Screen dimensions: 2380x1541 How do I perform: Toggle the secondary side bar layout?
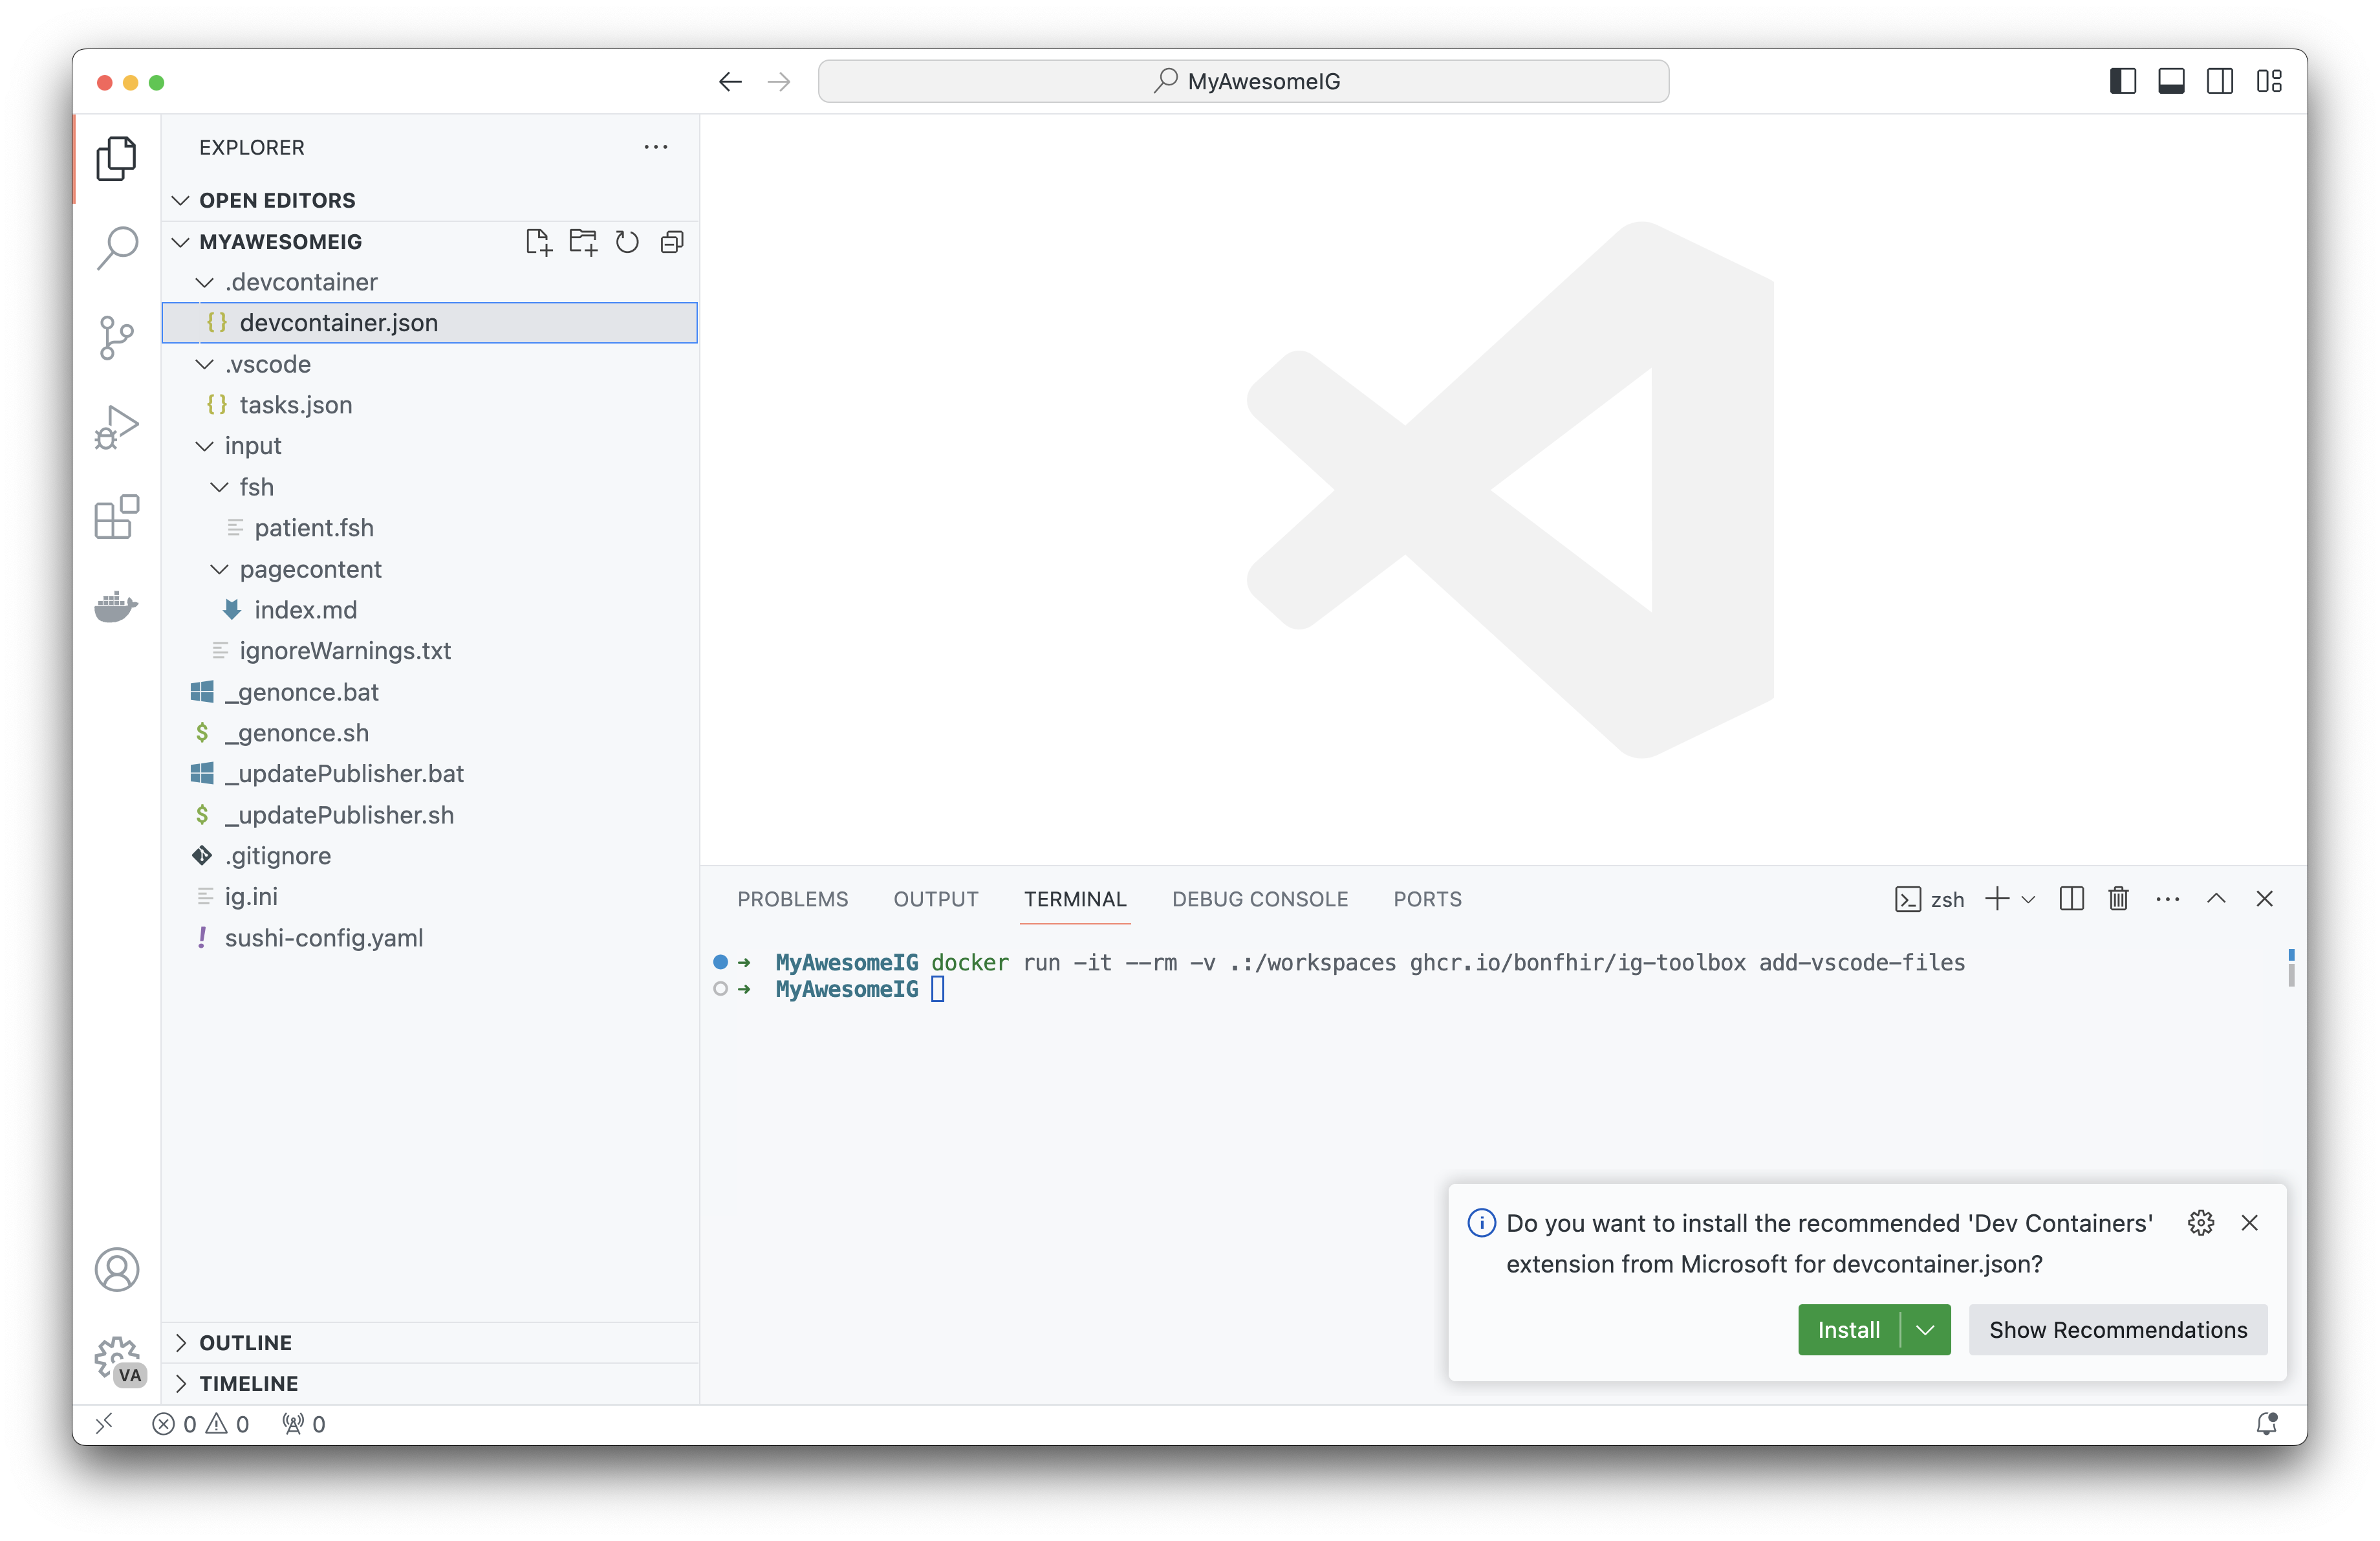tap(2220, 81)
